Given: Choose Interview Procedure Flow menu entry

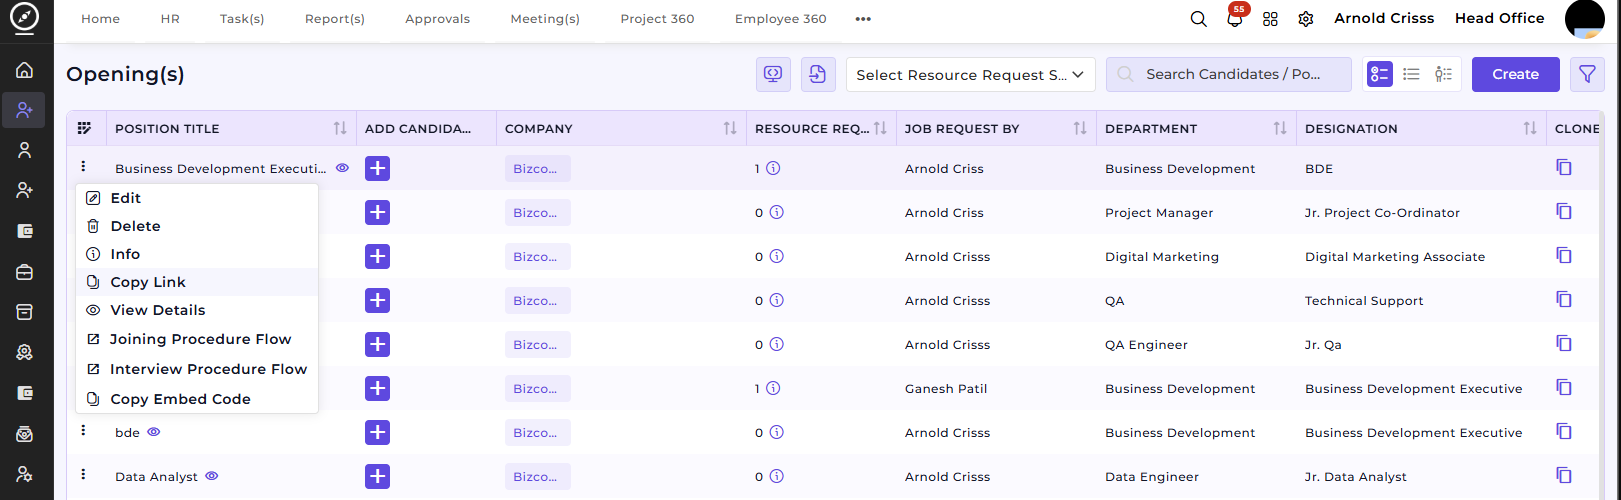Looking at the screenshot, I should point(197,369).
